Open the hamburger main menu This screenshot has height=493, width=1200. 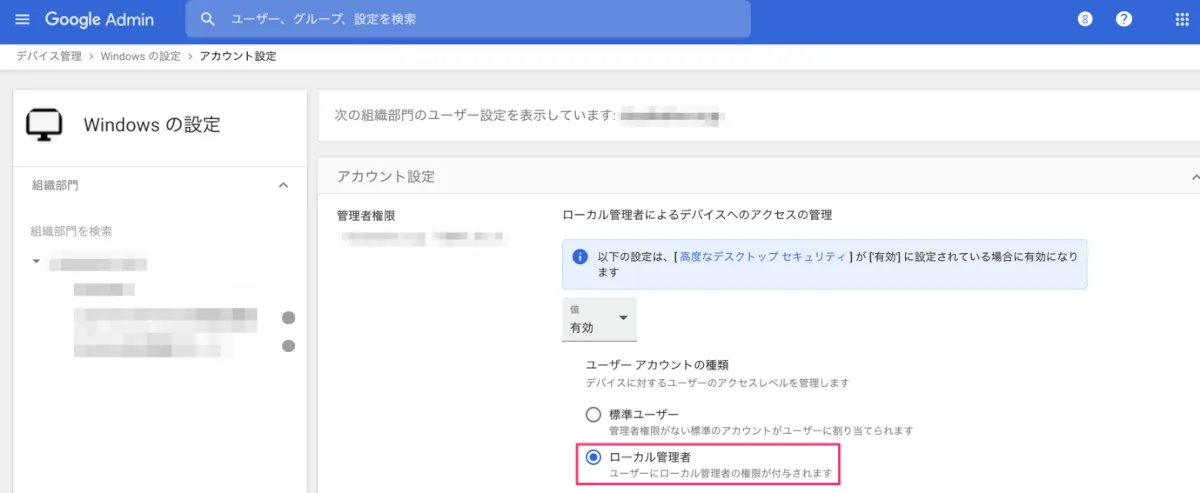[x=23, y=19]
